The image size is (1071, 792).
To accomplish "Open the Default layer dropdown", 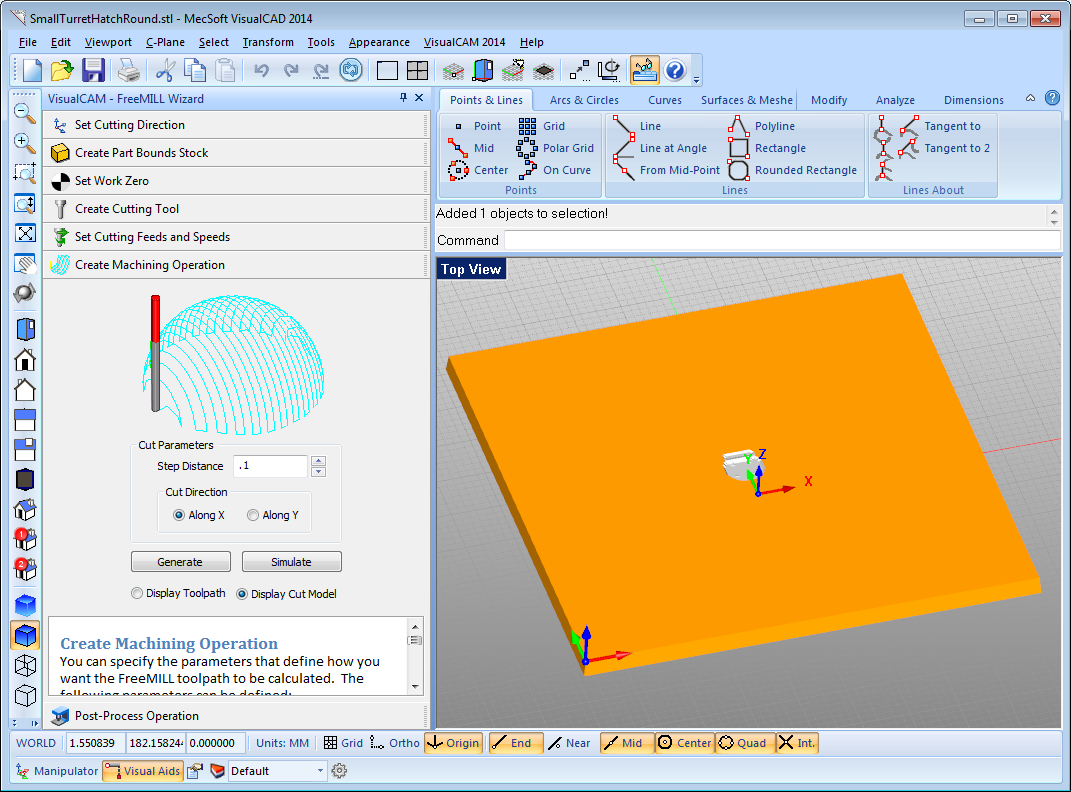I will [x=277, y=771].
